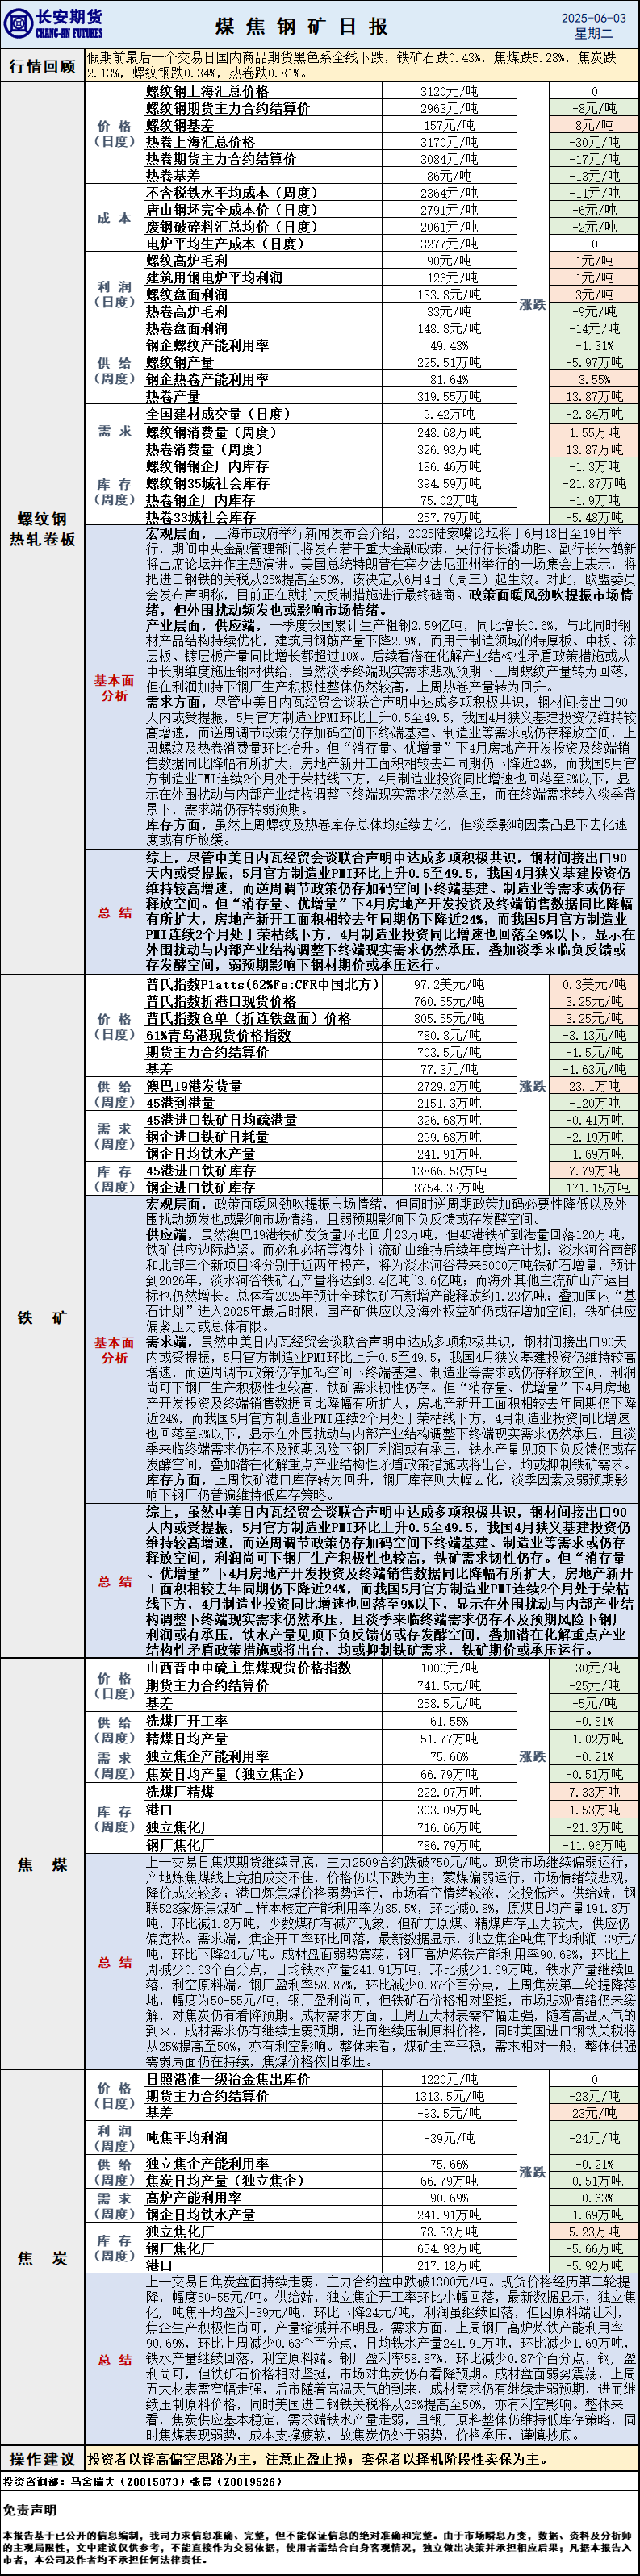Click the 焦煤 section label
Image resolution: width=640 pixels, height=2576 pixels.
42,1865
